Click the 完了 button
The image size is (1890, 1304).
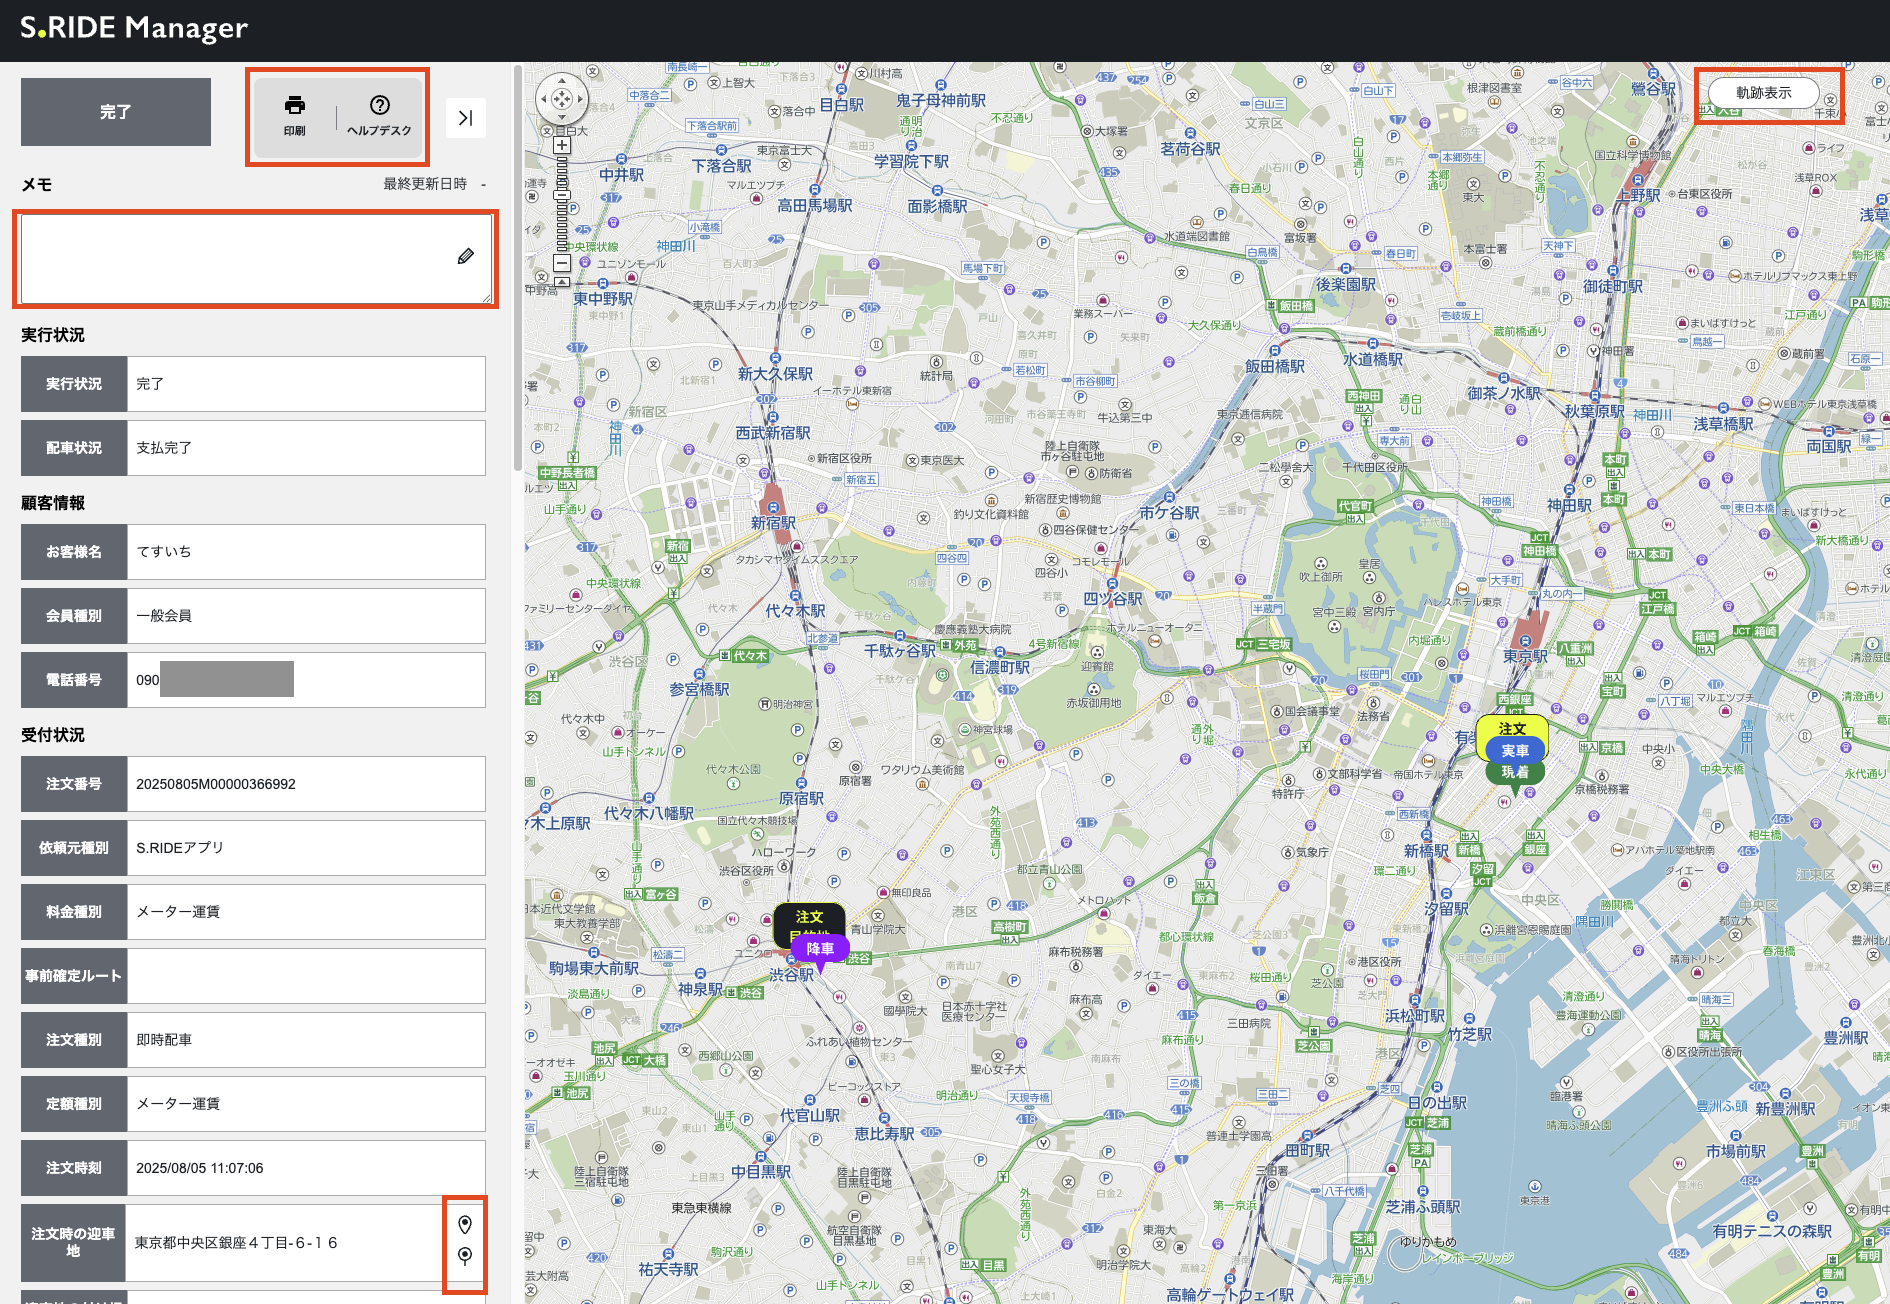click(116, 112)
